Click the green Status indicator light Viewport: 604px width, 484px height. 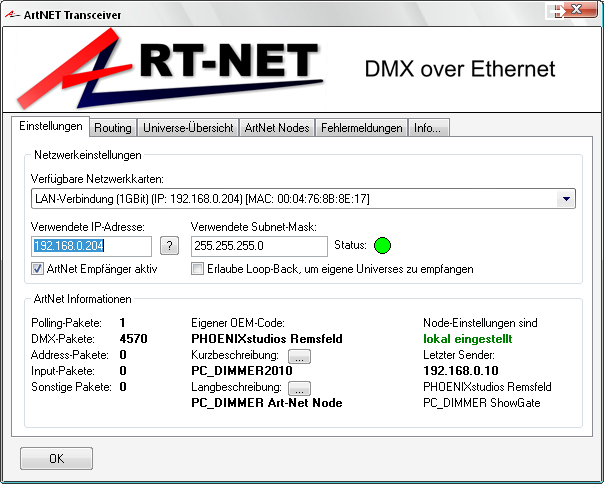[x=382, y=245]
